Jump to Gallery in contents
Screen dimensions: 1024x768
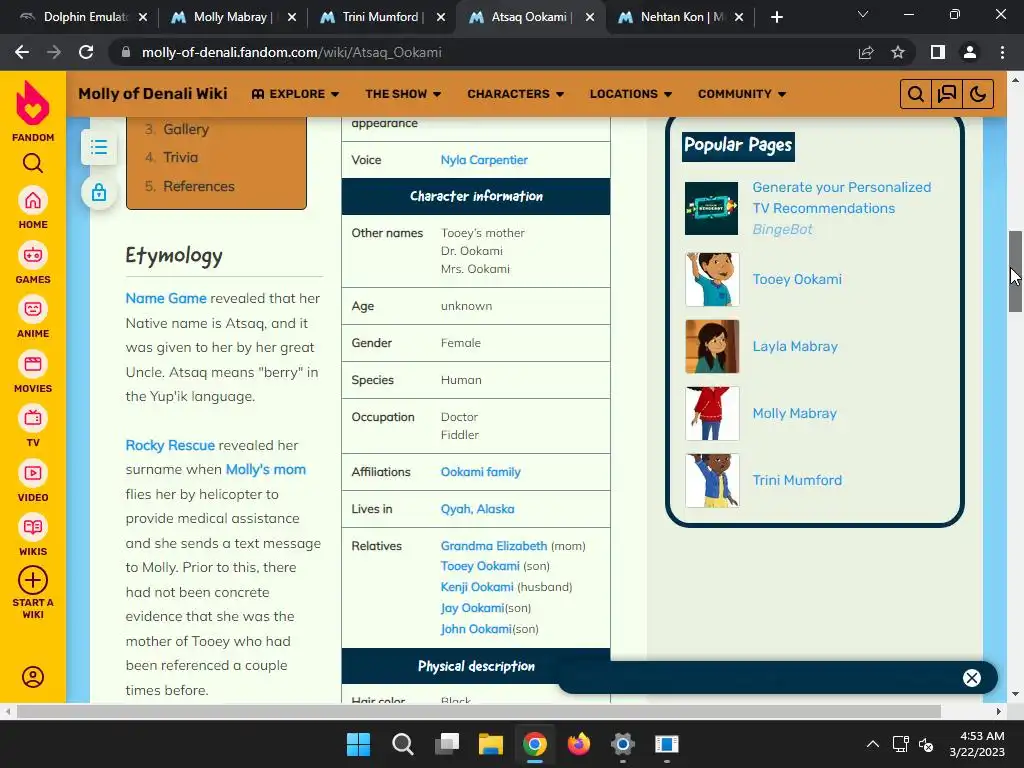186,129
